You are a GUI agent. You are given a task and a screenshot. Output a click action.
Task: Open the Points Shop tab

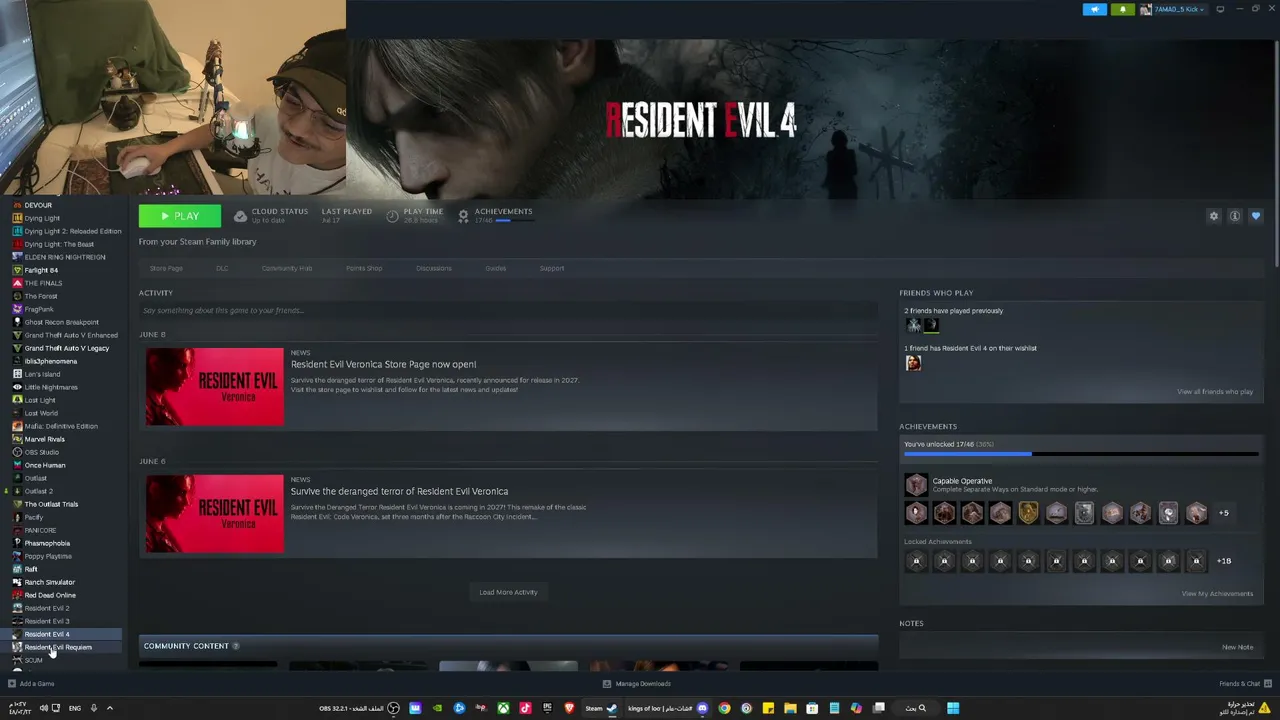tap(364, 268)
